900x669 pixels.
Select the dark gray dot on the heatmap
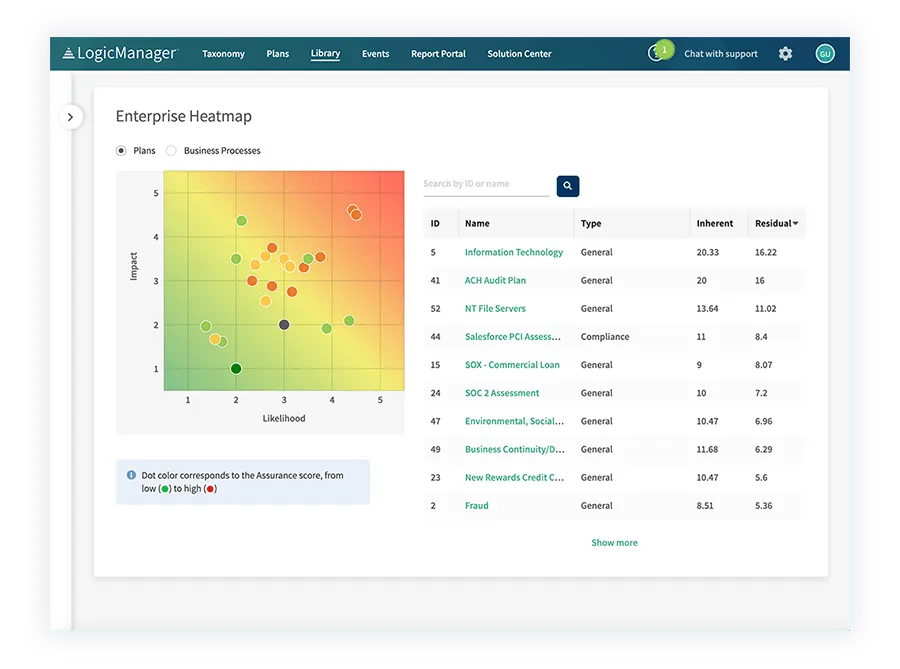284,325
